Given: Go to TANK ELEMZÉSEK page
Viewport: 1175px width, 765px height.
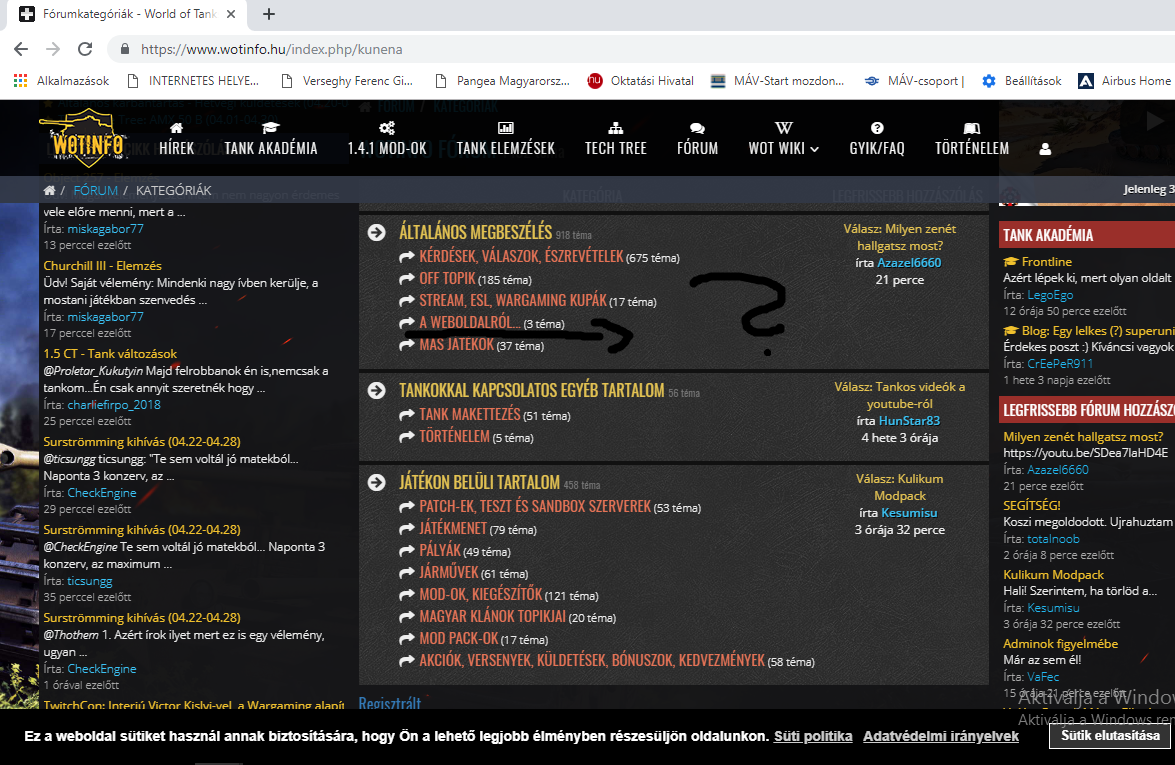Looking at the screenshot, I should [506, 139].
